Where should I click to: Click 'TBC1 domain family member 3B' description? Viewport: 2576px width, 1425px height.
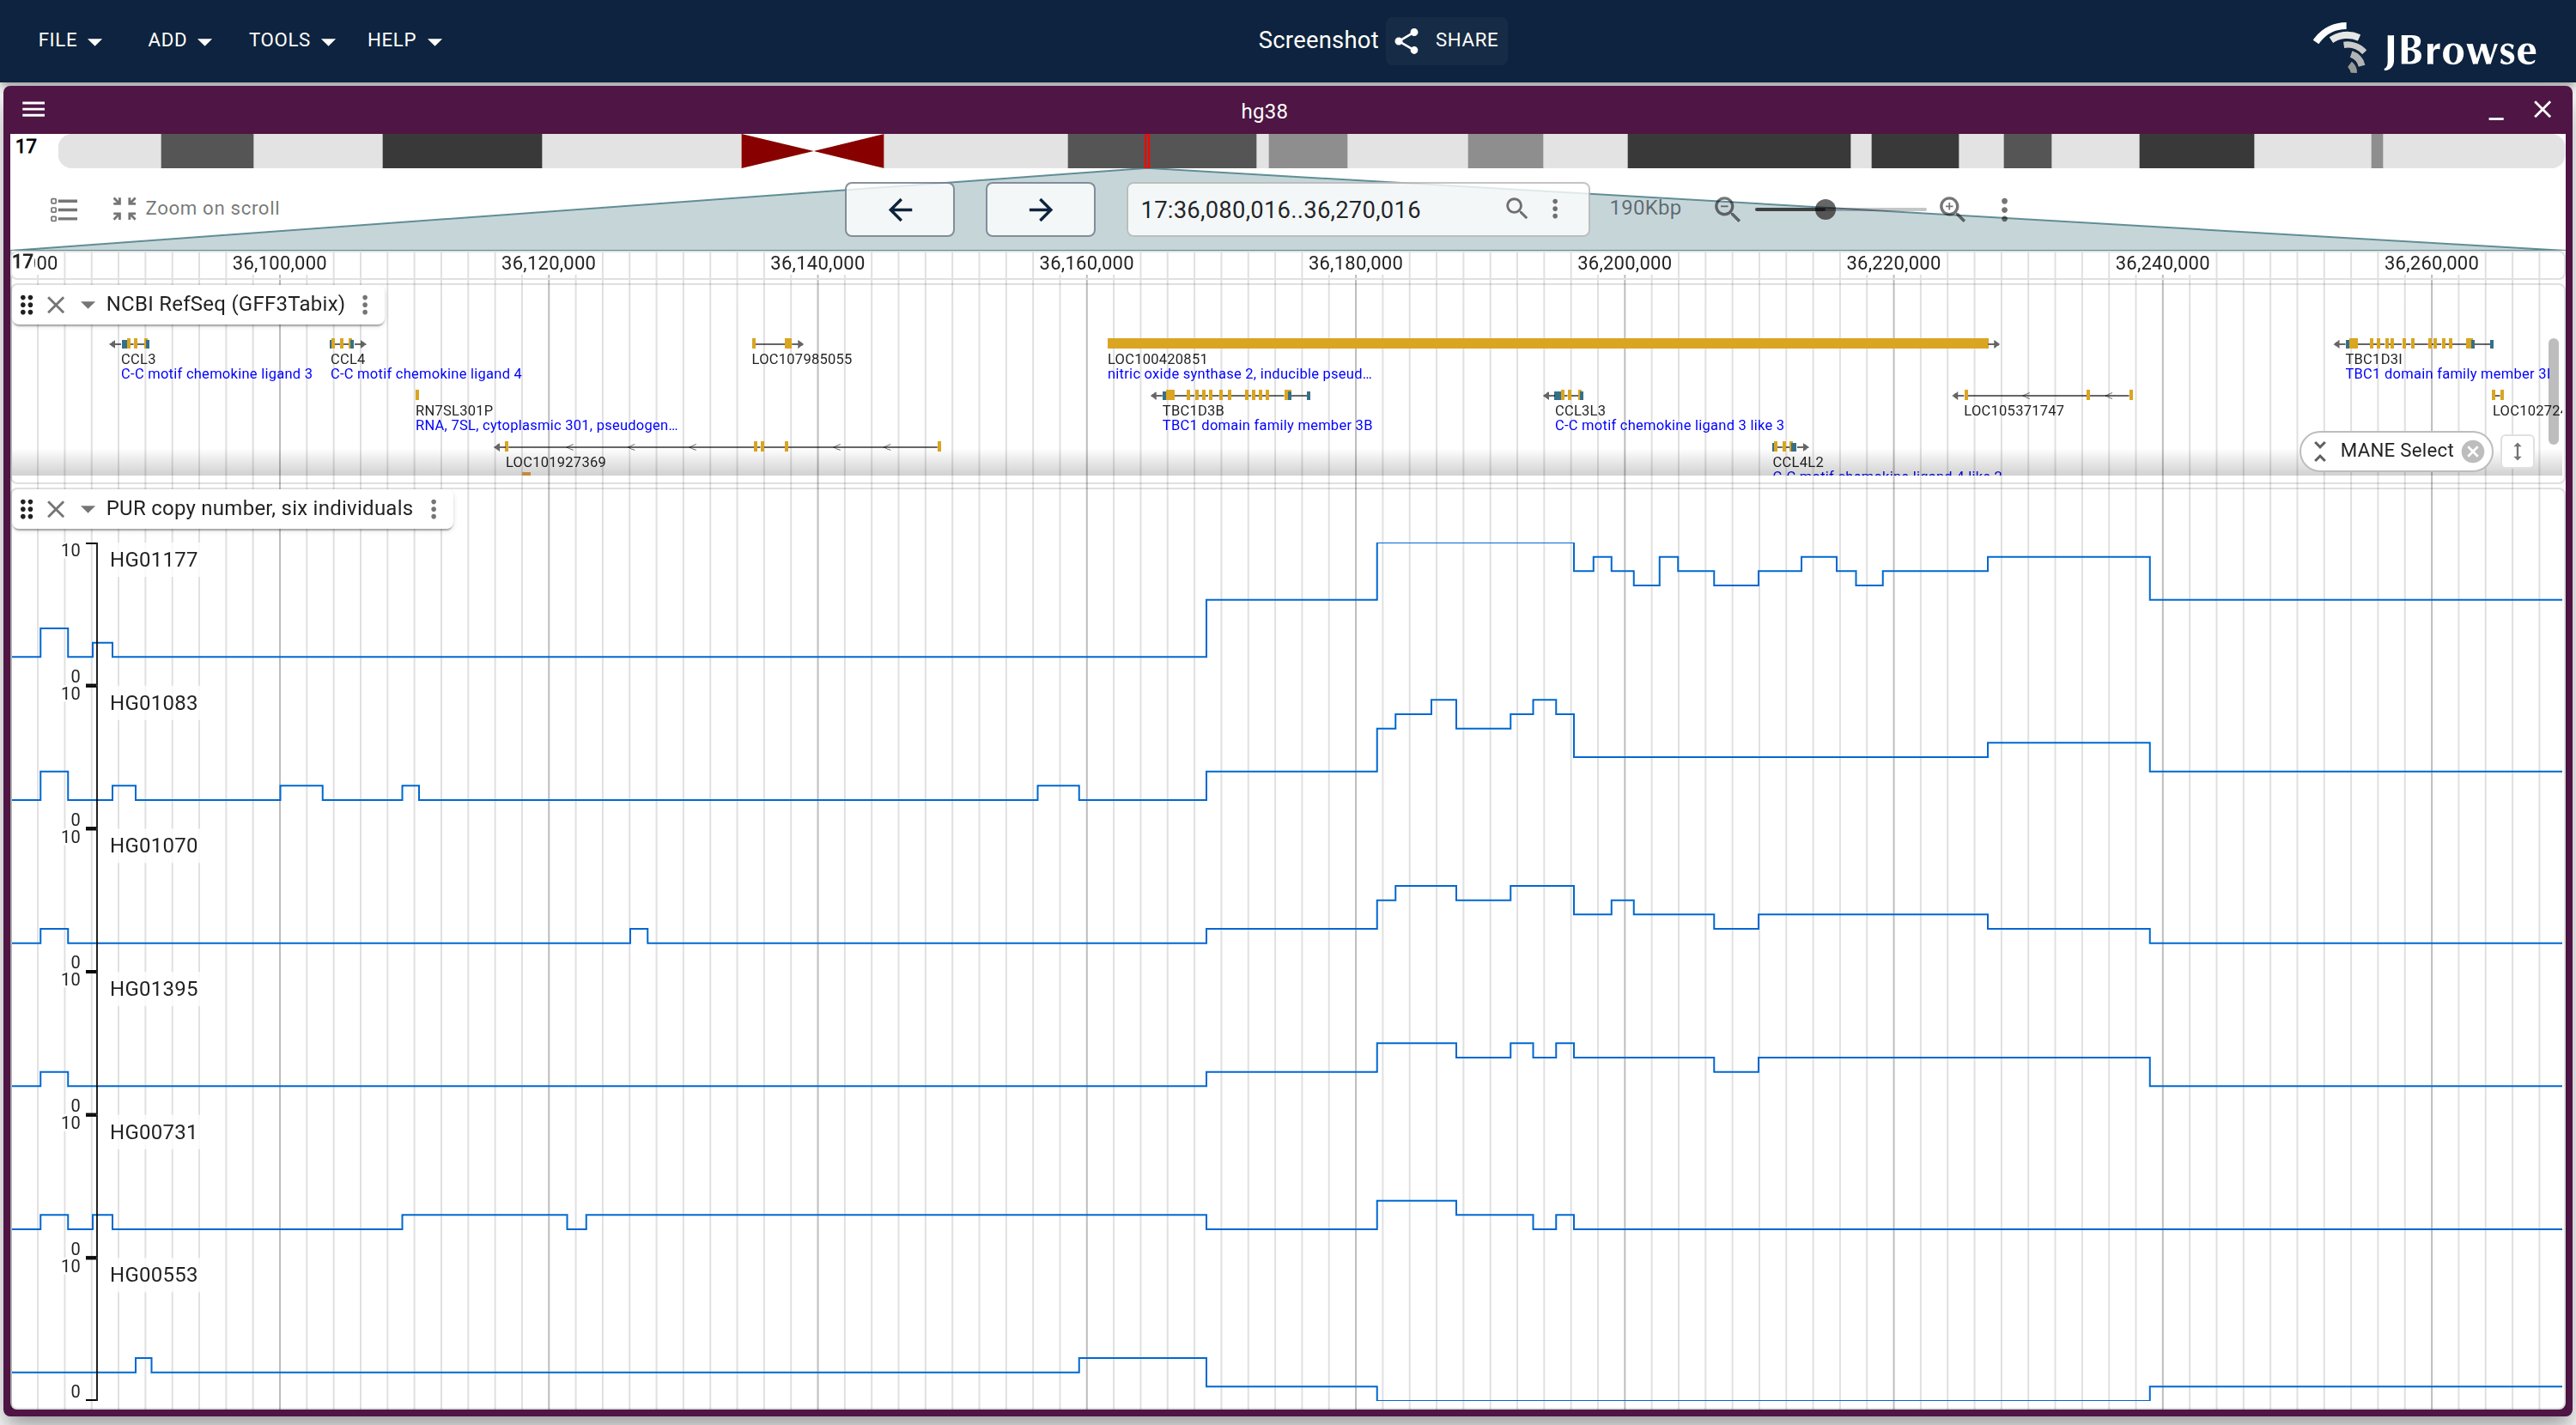1267,425
